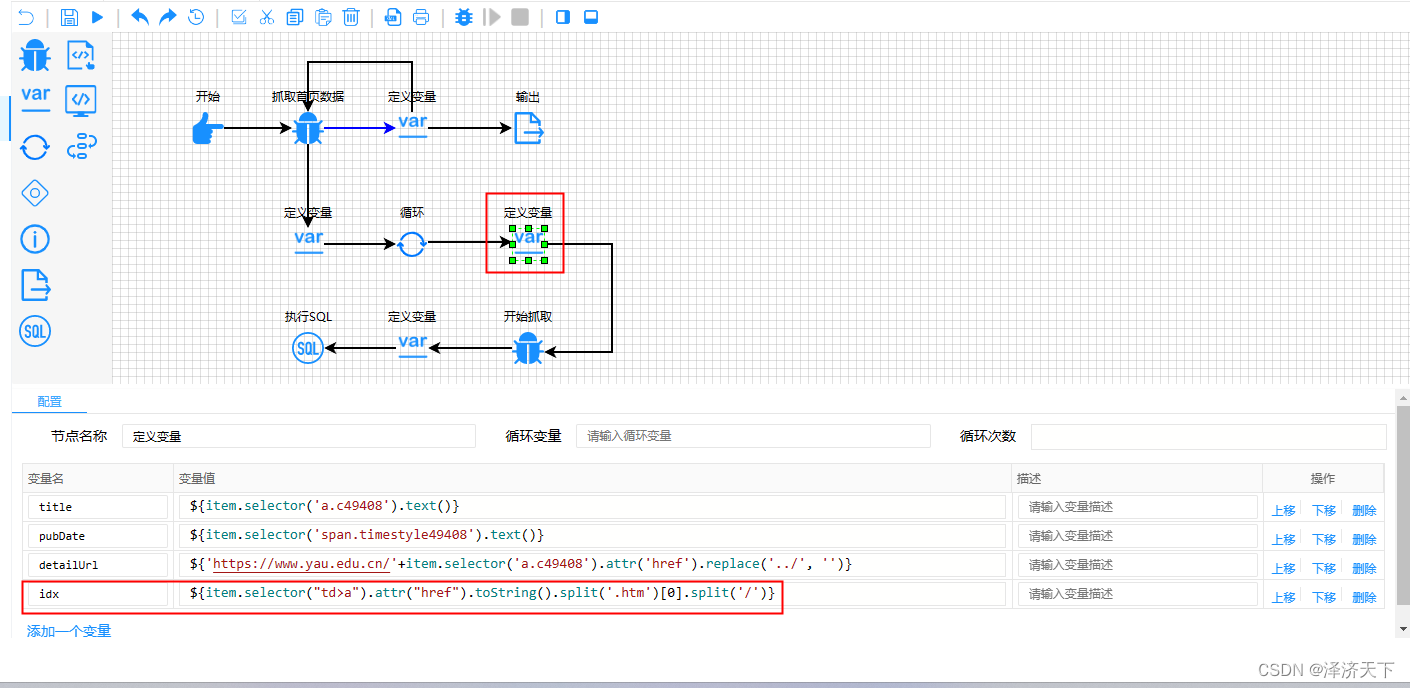Select the 定义变量 node left of 输出

pos(412,127)
